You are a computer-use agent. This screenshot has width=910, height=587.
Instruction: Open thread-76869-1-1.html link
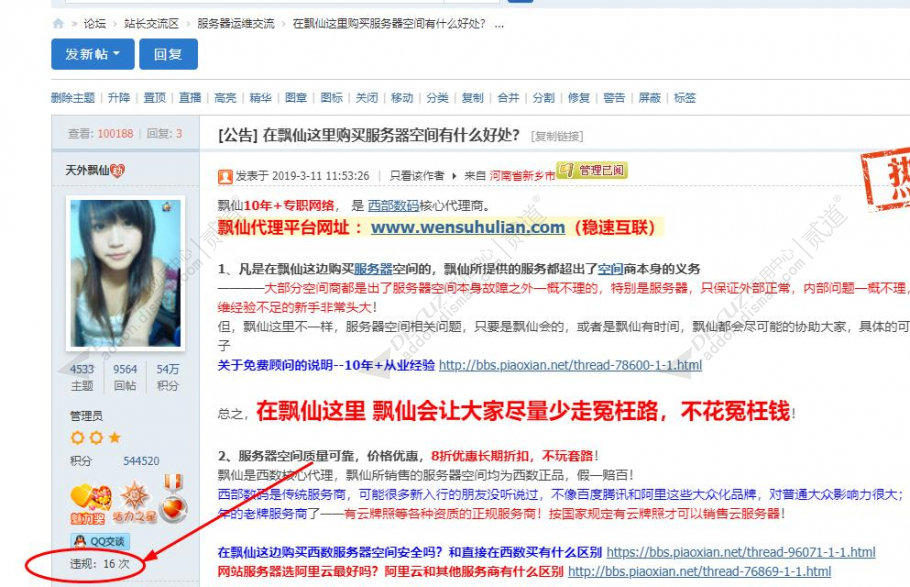point(699,571)
